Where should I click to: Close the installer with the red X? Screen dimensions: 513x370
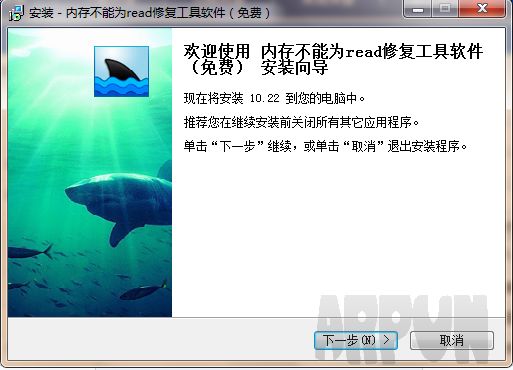482,9
